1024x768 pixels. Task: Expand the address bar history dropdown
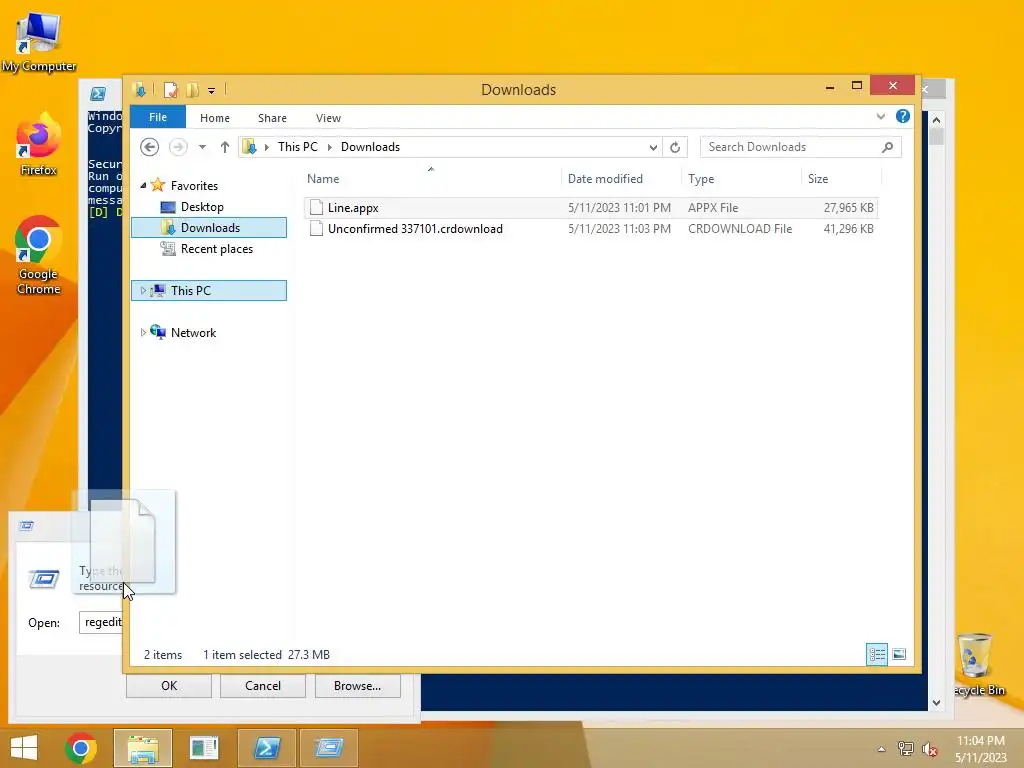[653, 148]
